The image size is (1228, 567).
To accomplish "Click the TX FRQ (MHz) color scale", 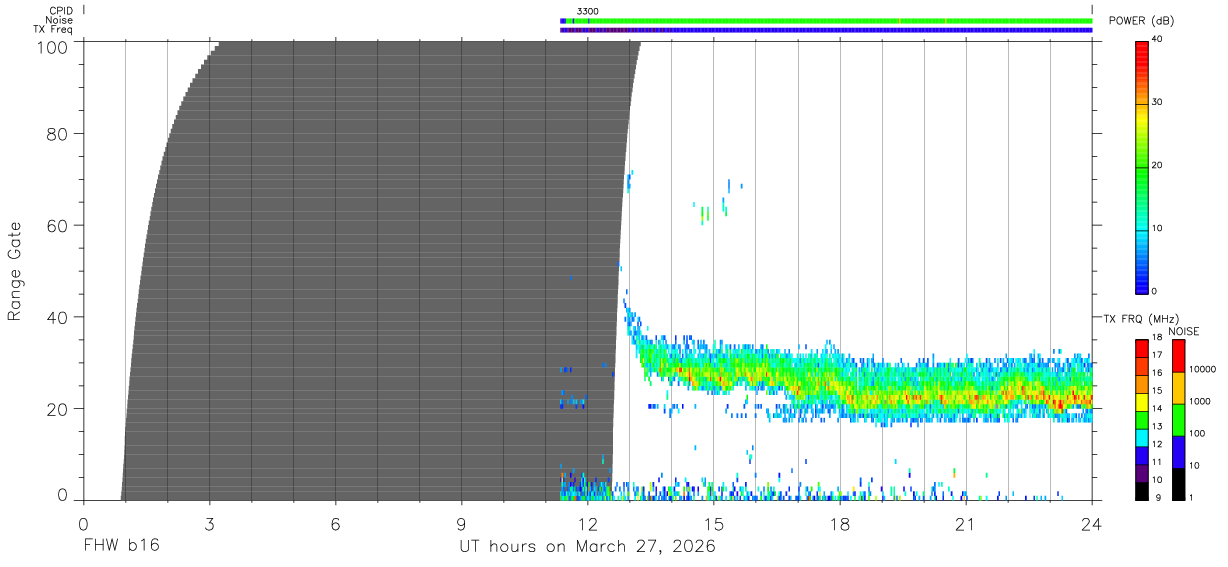I will click(1142, 419).
